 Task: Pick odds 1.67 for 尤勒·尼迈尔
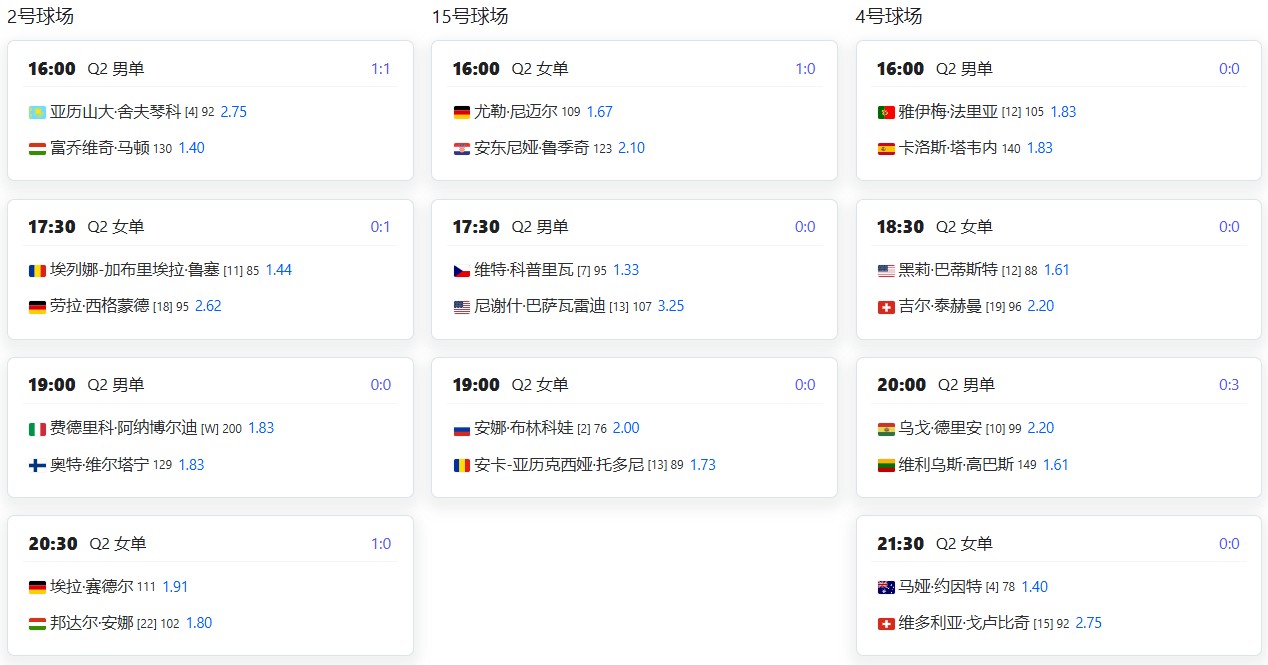[600, 112]
